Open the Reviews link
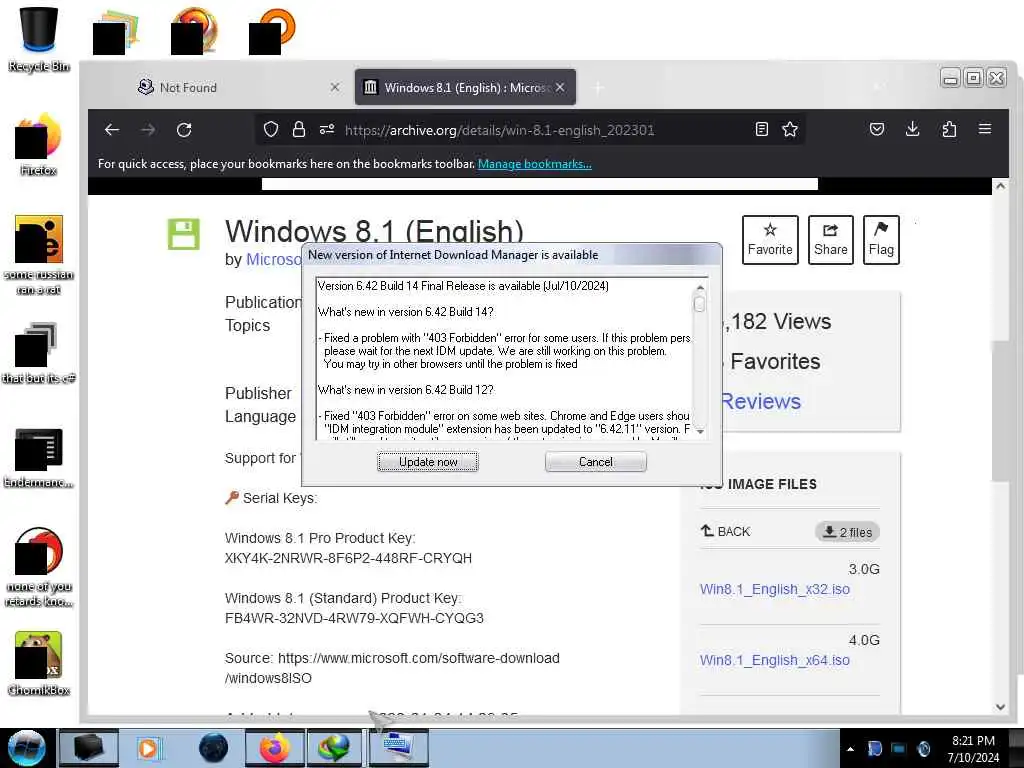Viewport: 1024px width, 768px height. 761,402
